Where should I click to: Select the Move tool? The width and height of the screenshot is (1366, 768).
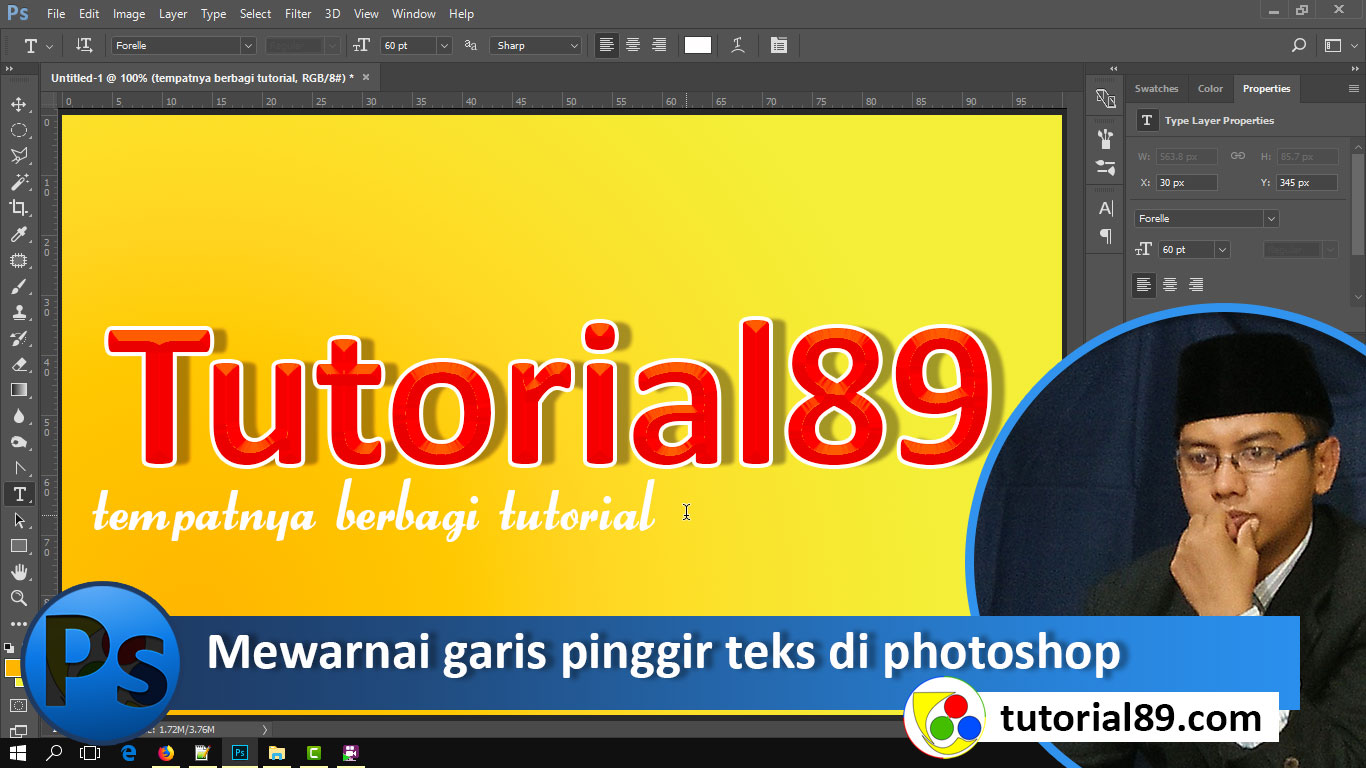tap(18, 104)
